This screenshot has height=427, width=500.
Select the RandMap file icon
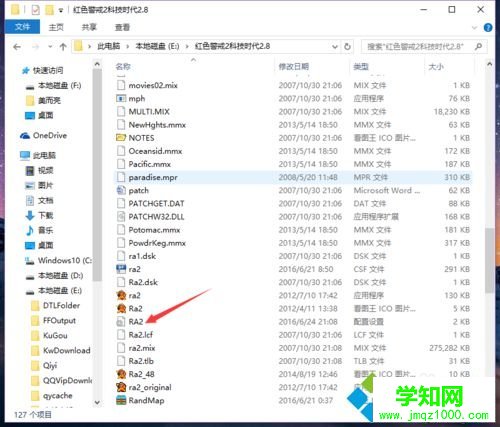tap(121, 400)
